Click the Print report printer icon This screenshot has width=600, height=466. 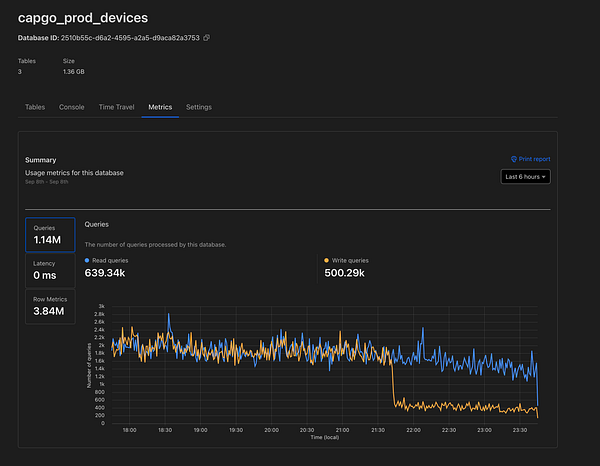point(513,159)
